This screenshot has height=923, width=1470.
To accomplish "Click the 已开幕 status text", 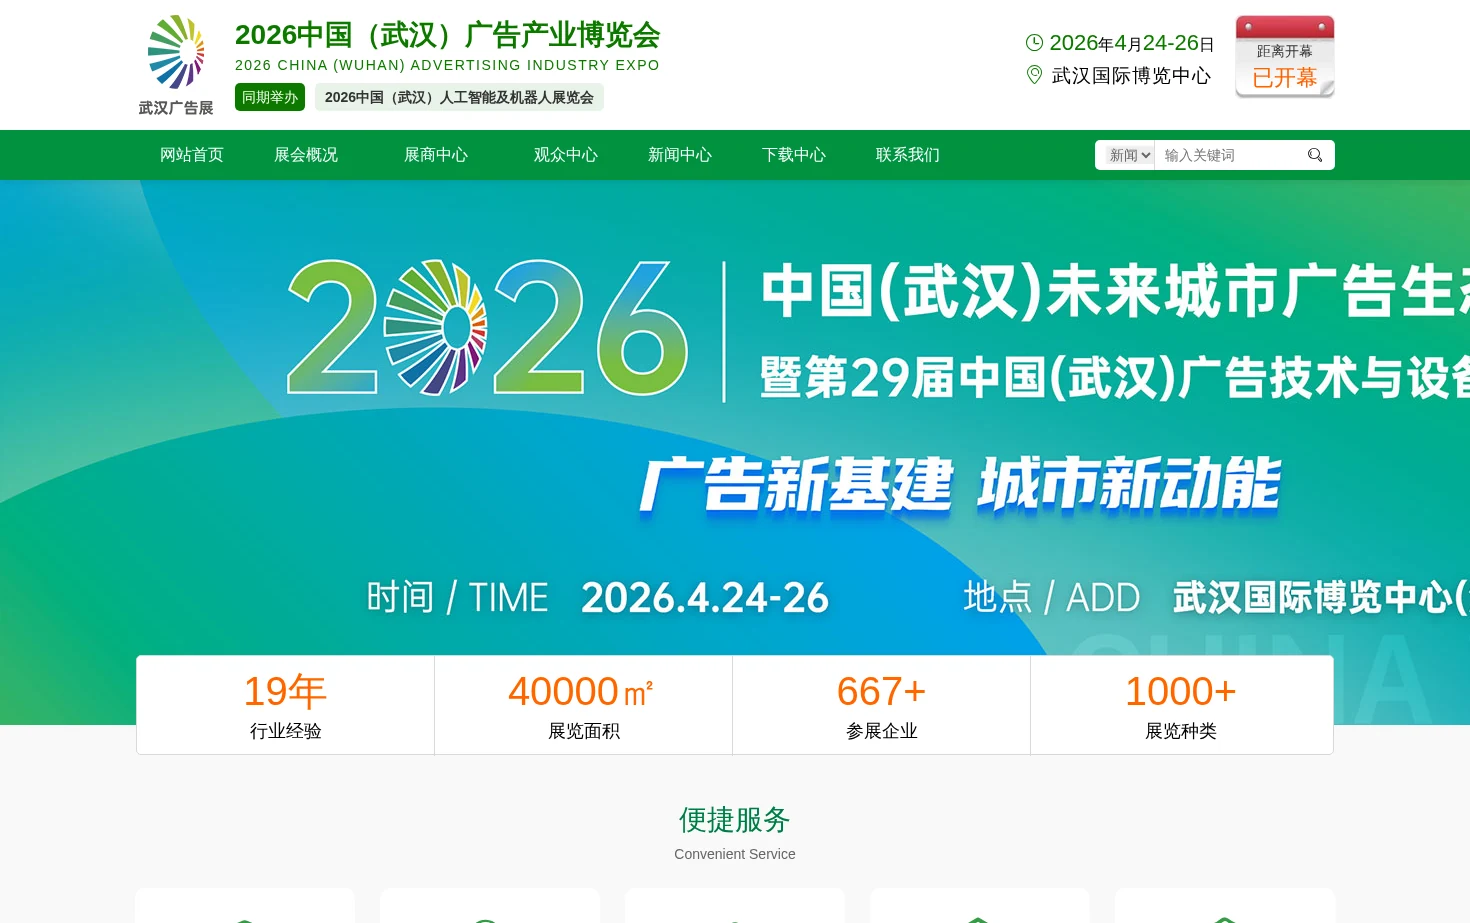I will [x=1285, y=78].
